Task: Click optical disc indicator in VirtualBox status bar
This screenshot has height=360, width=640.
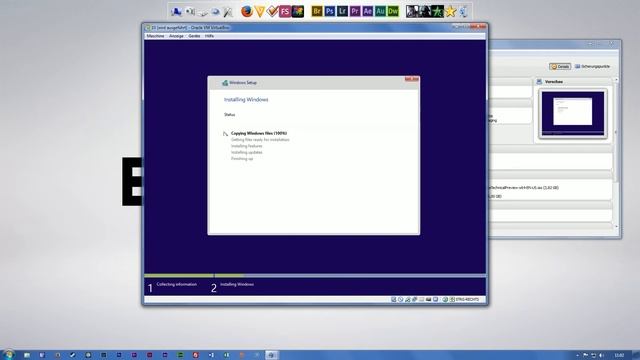Action: tap(400, 300)
